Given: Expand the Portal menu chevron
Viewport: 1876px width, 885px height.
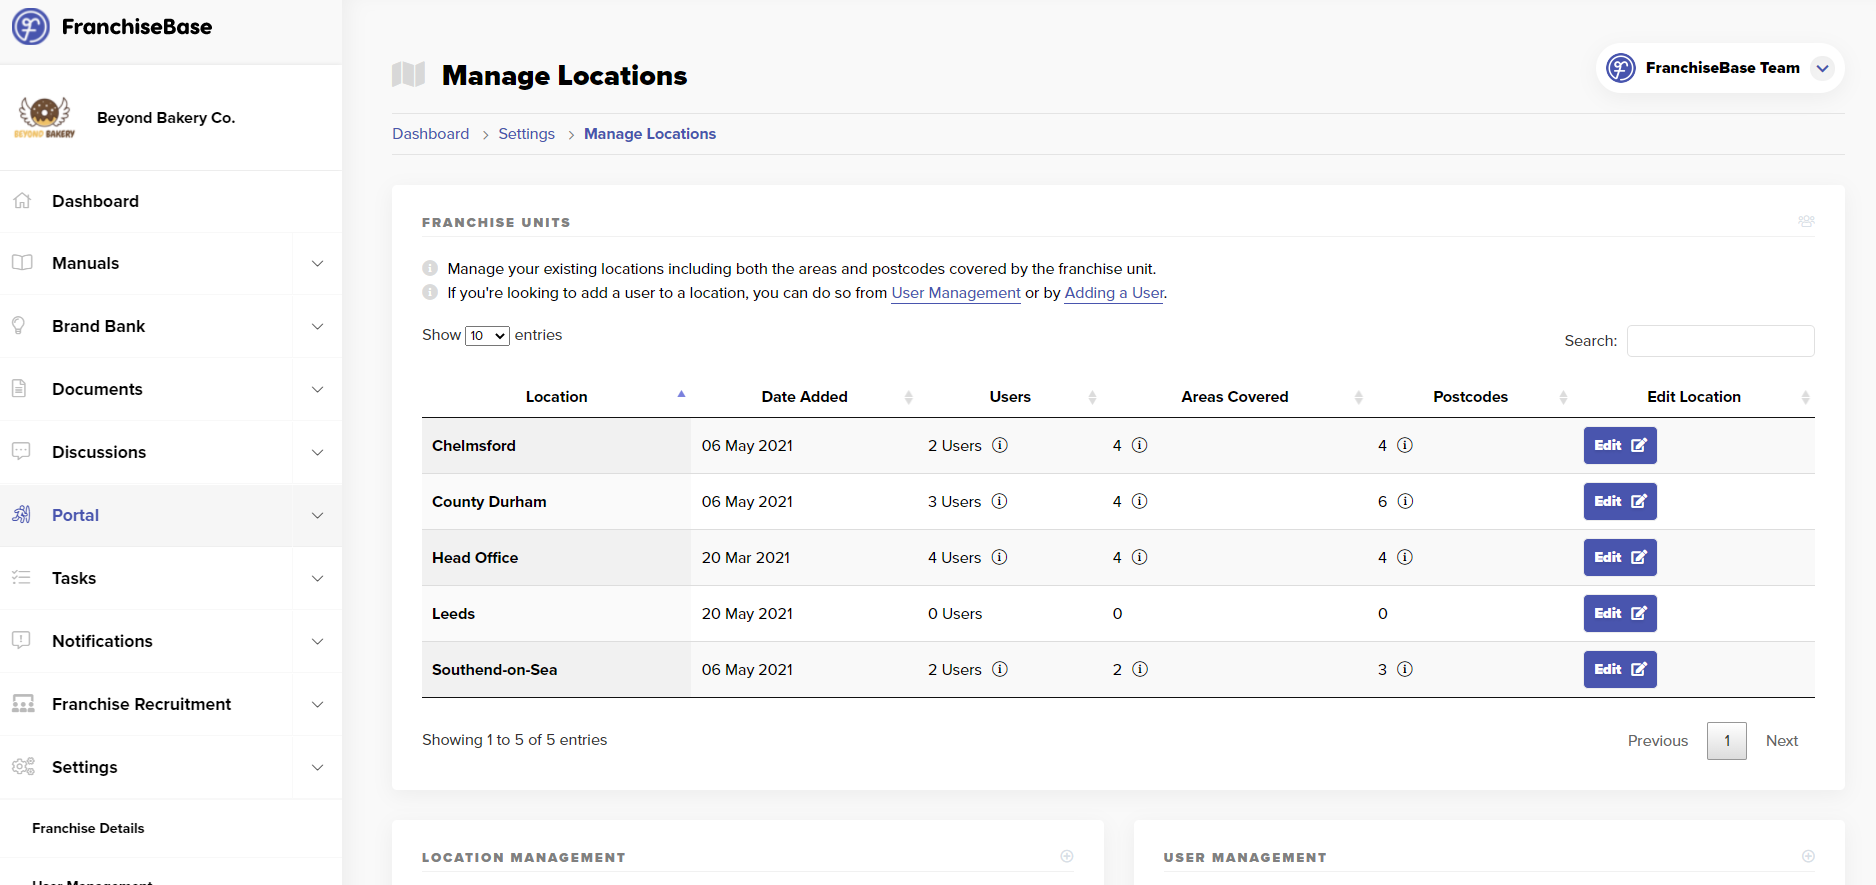Looking at the screenshot, I should pyautogui.click(x=317, y=516).
